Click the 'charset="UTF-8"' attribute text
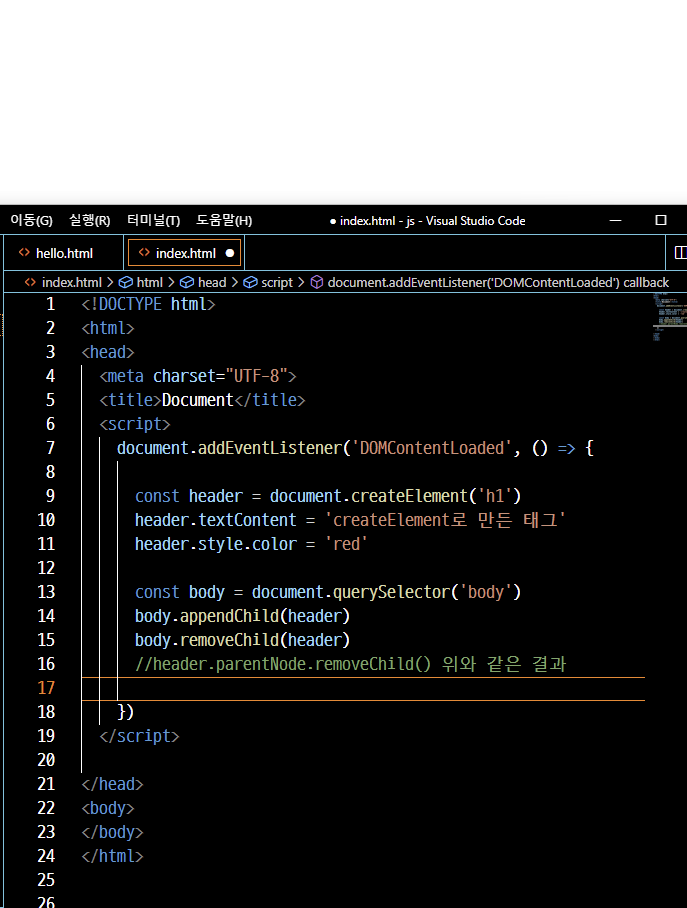 (x=220, y=376)
